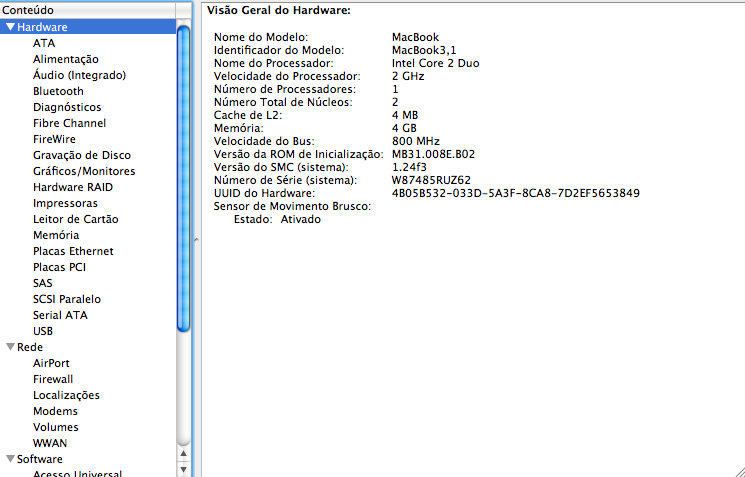Select the Software category row
The width and height of the screenshot is (745, 477).
pyautogui.click(x=88, y=459)
